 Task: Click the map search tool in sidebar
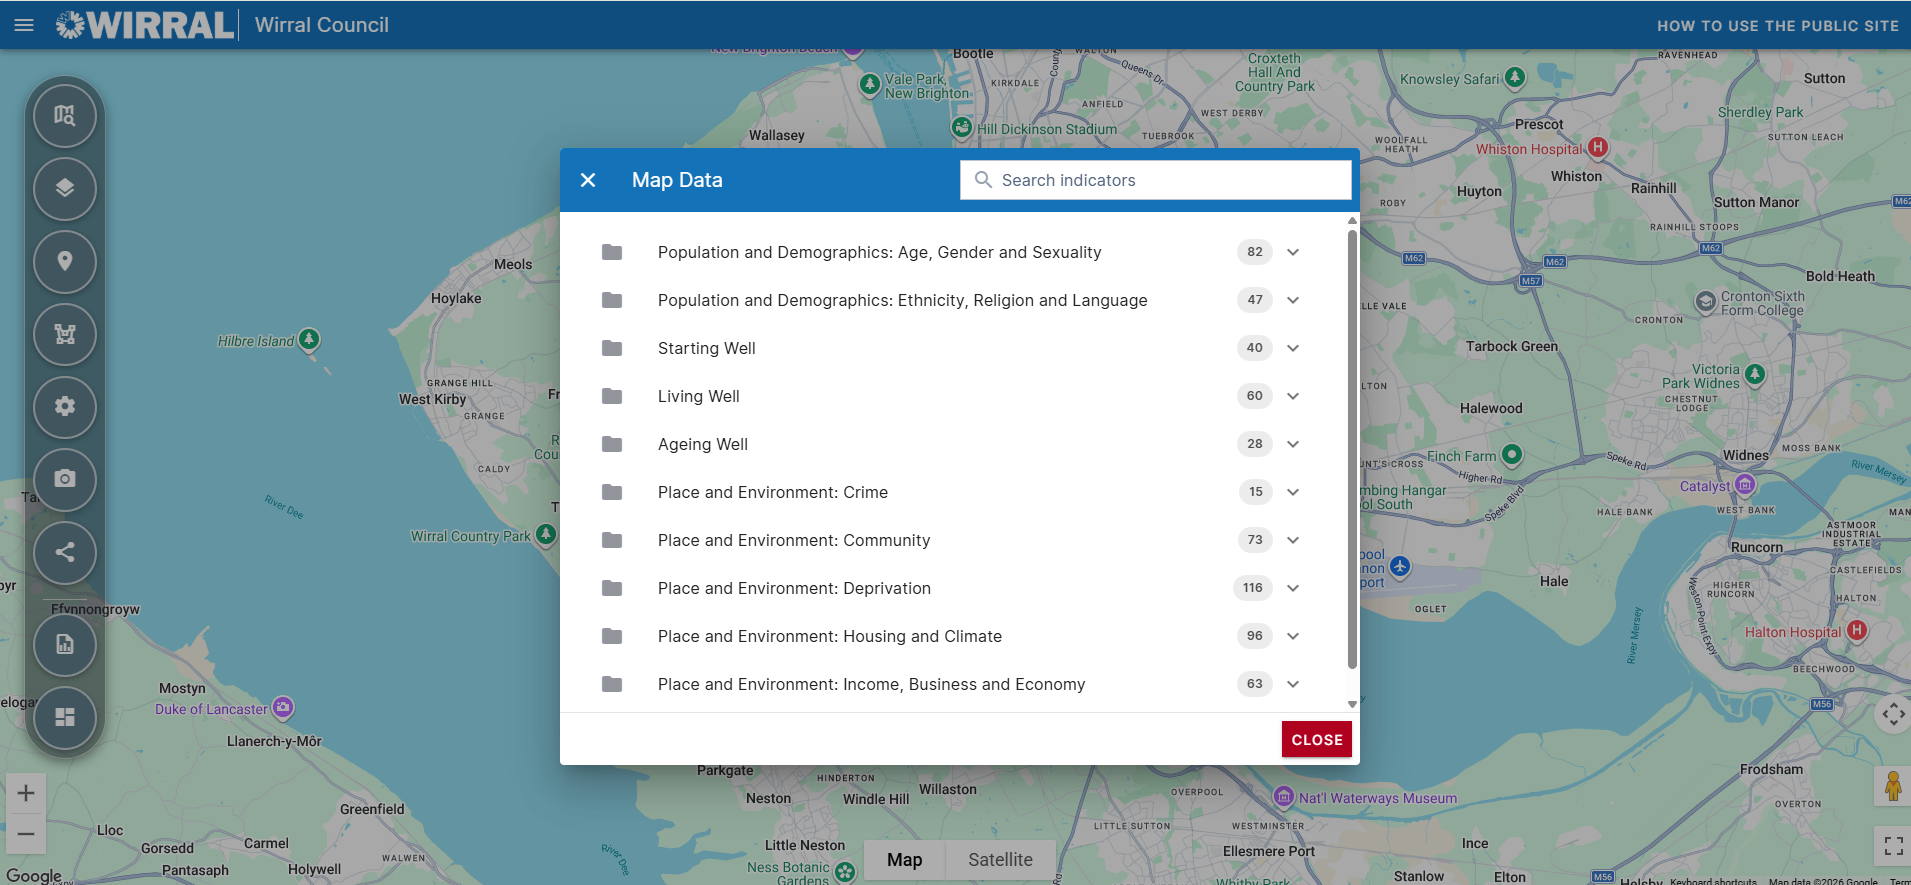pyautogui.click(x=65, y=116)
